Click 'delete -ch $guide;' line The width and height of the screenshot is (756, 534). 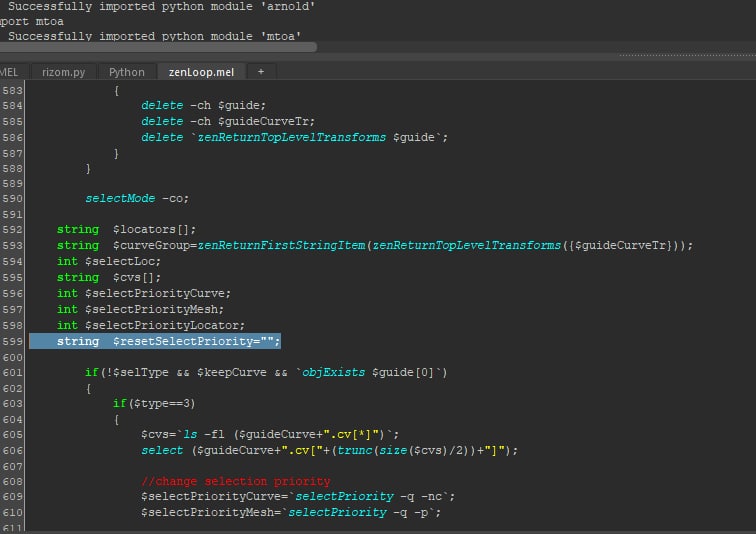[x=203, y=106]
